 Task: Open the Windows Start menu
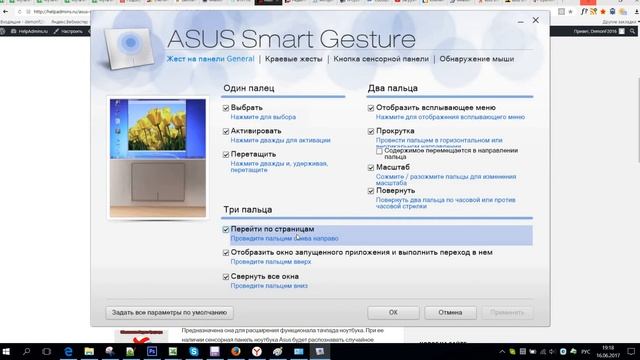(6, 351)
